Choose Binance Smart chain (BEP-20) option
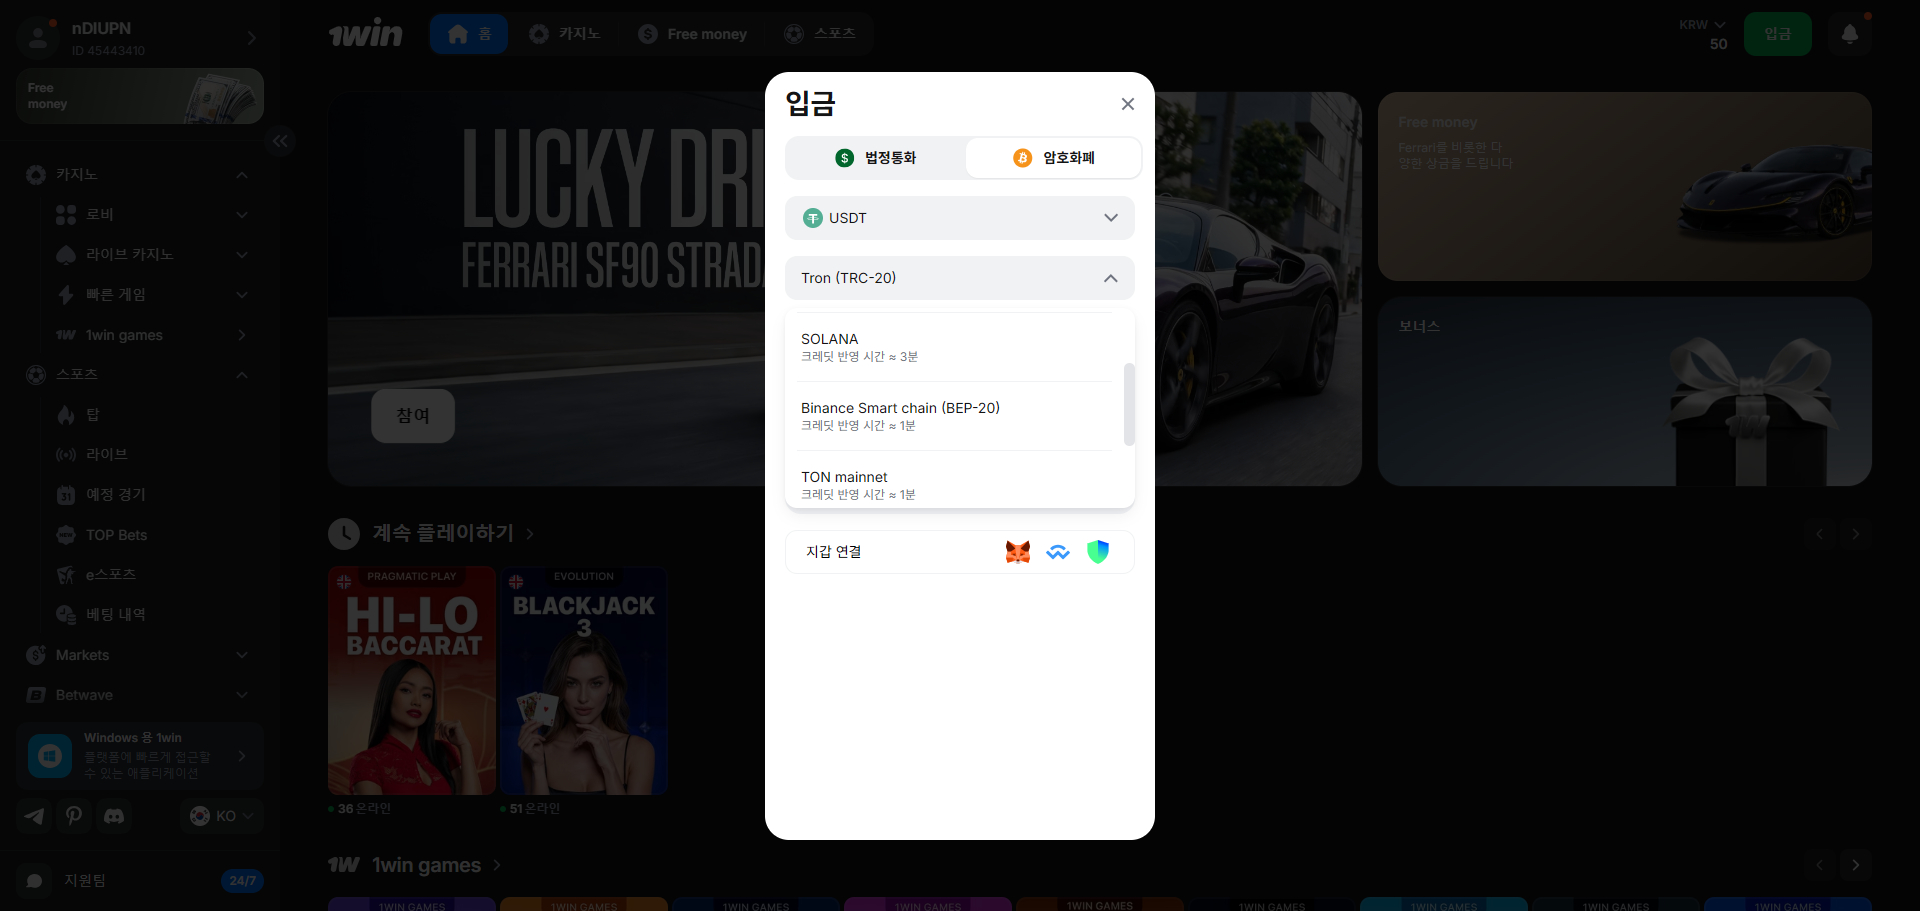 pos(955,416)
